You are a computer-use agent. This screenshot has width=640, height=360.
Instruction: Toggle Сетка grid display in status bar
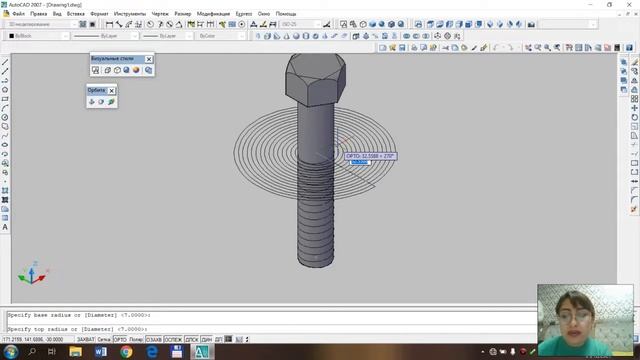click(x=104, y=340)
